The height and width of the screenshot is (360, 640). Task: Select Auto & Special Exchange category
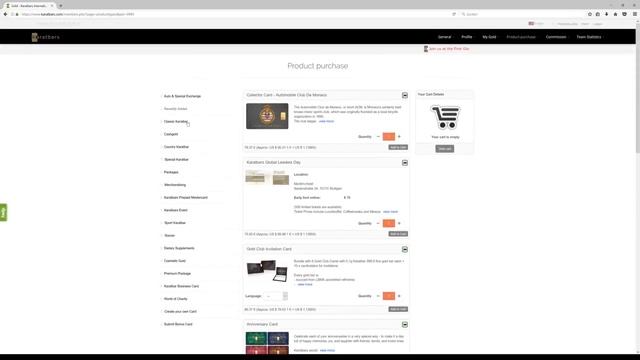(182, 96)
